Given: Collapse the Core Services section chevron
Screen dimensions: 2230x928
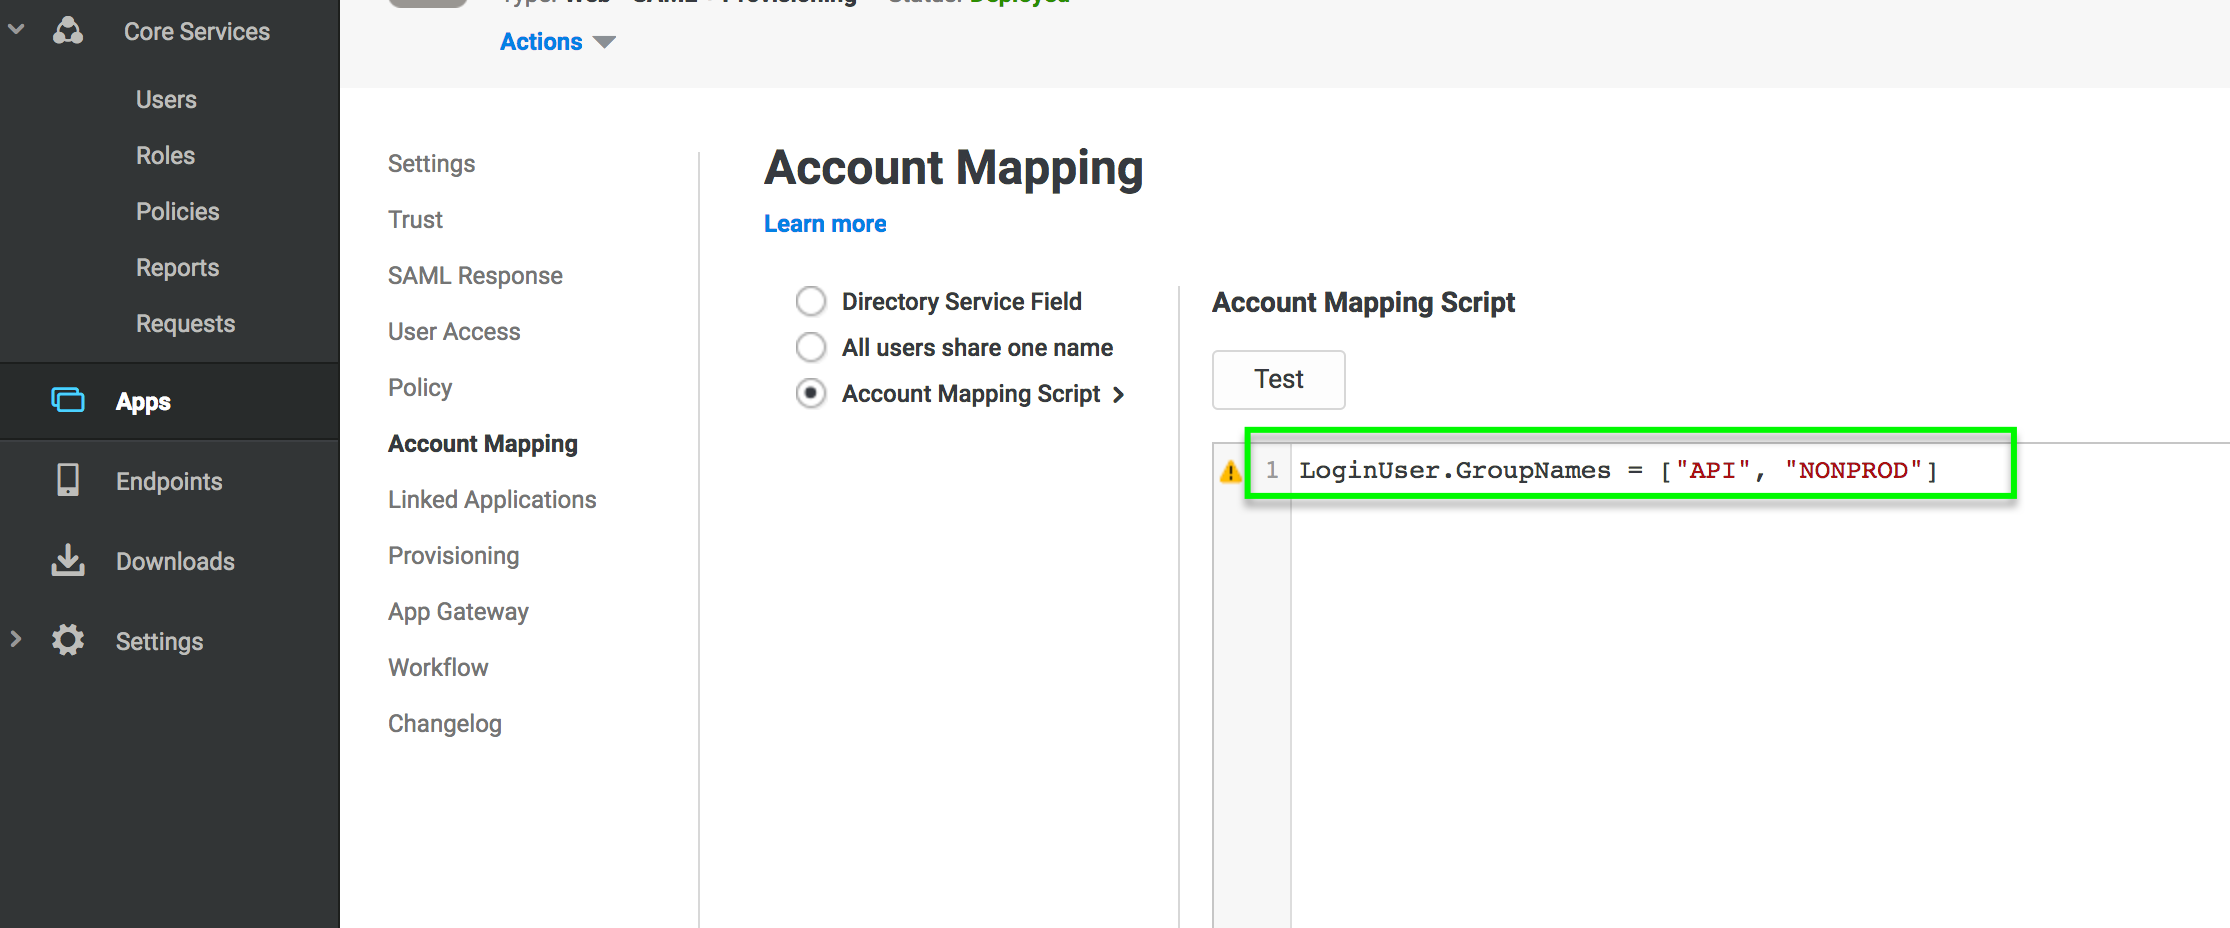Looking at the screenshot, I should (x=16, y=29).
